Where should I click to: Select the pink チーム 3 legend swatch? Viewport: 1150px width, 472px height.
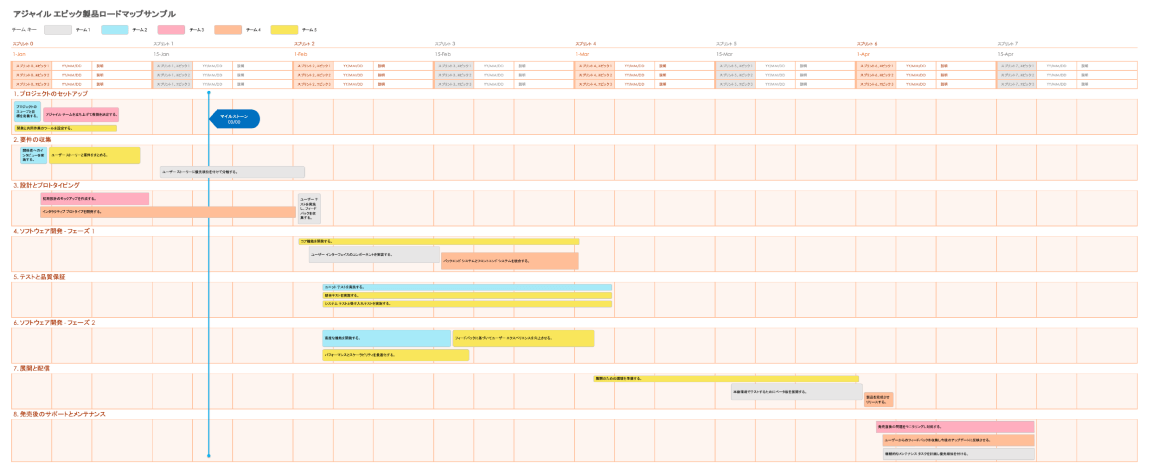tap(171, 30)
